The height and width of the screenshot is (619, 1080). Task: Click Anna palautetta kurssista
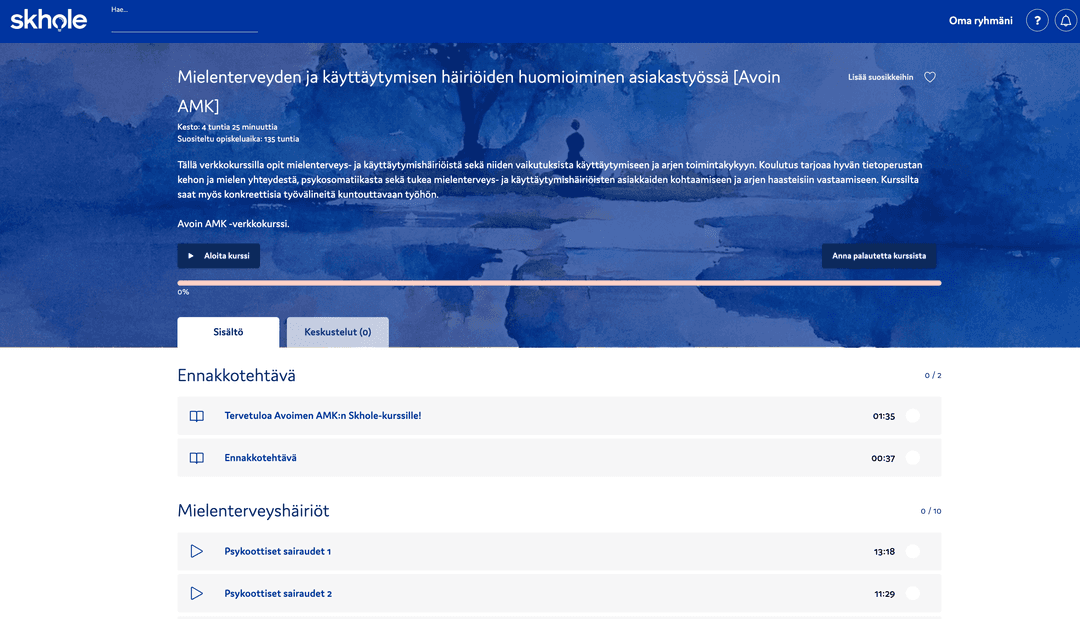tap(878, 256)
